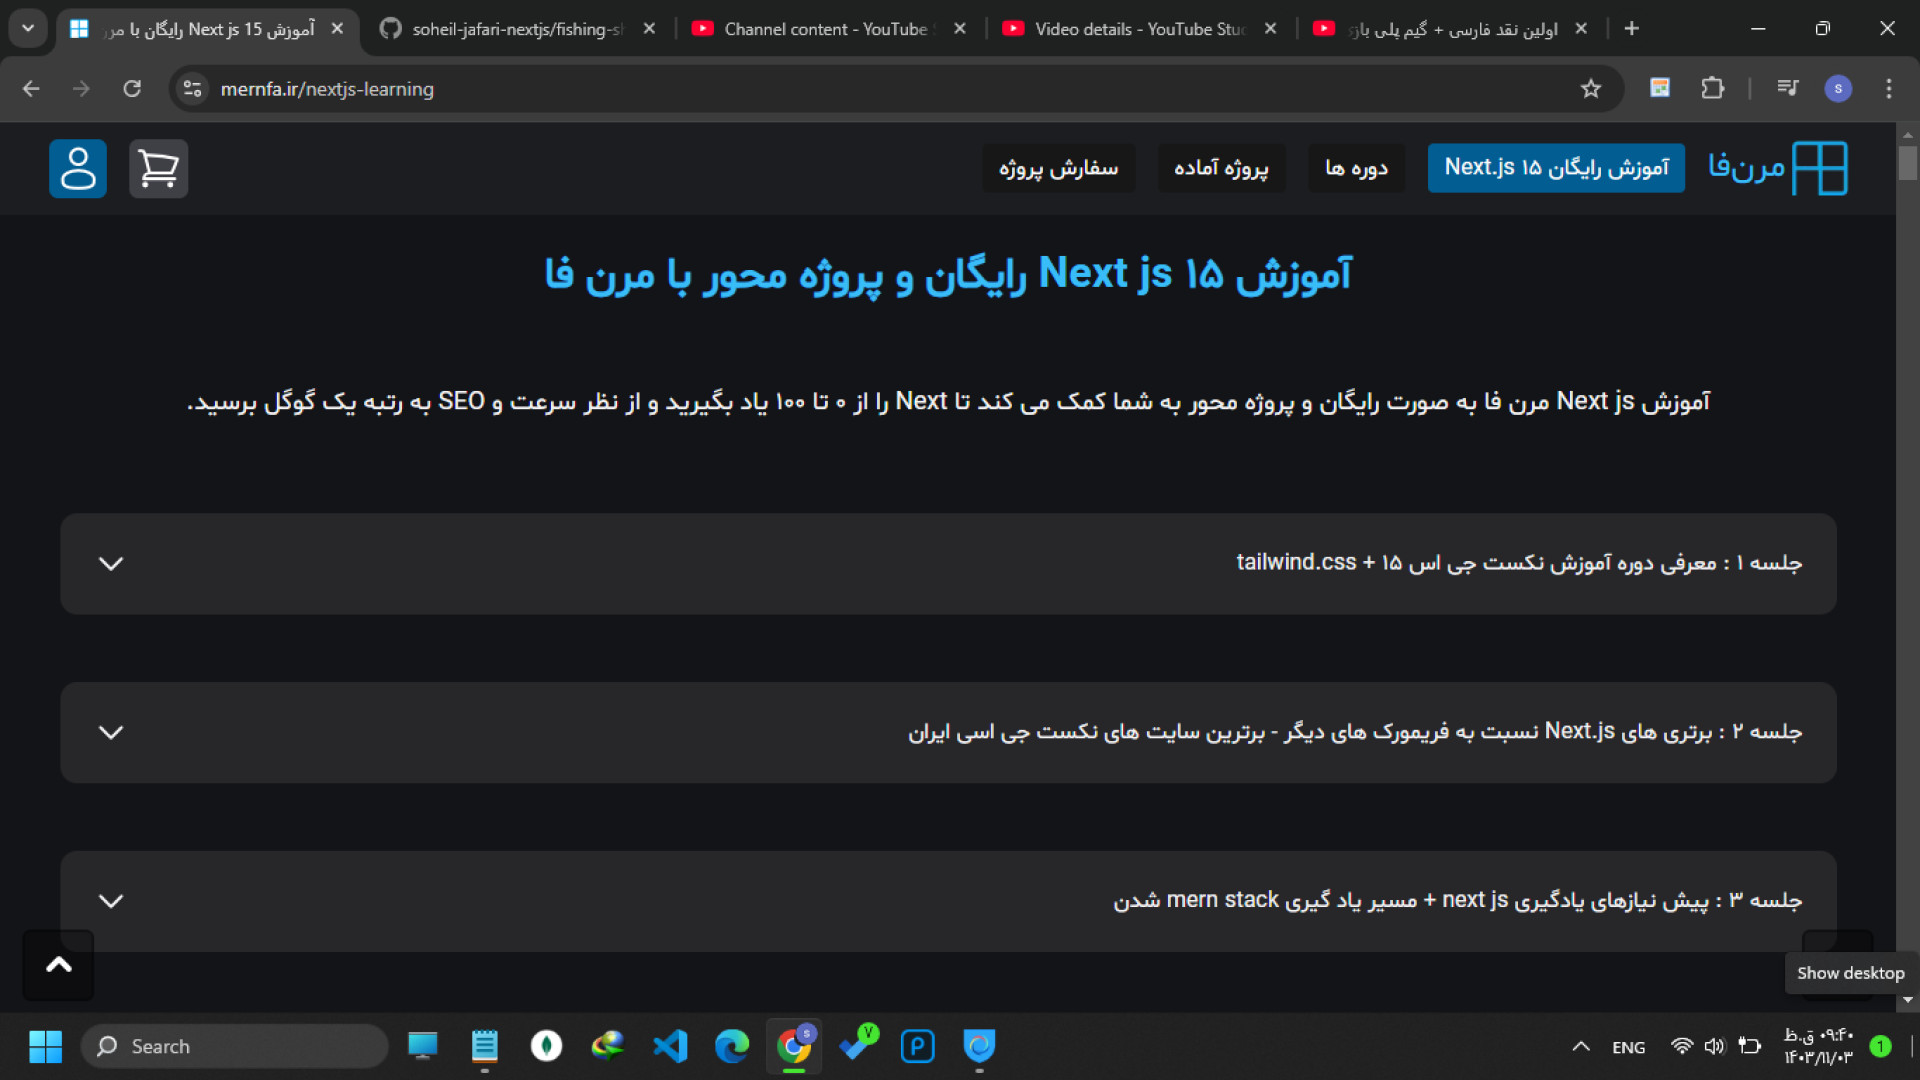This screenshot has width=1920, height=1080.
Task: Open the MongoDB Compass leaf icon
Action: pyautogui.click(x=546, y=1046)
